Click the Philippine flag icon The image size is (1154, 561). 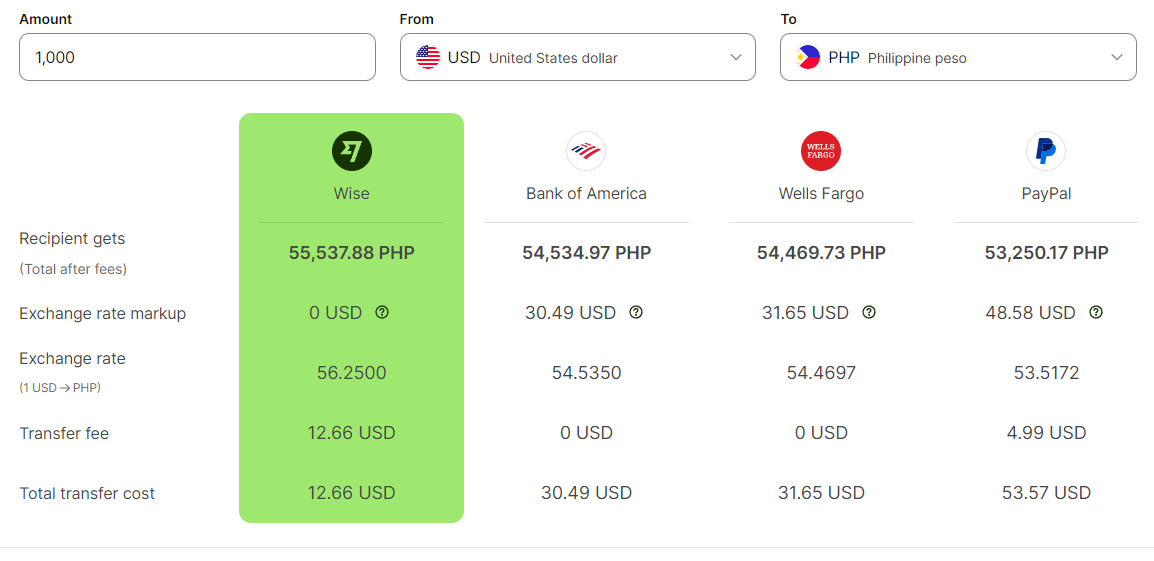[x=808, y=57]
